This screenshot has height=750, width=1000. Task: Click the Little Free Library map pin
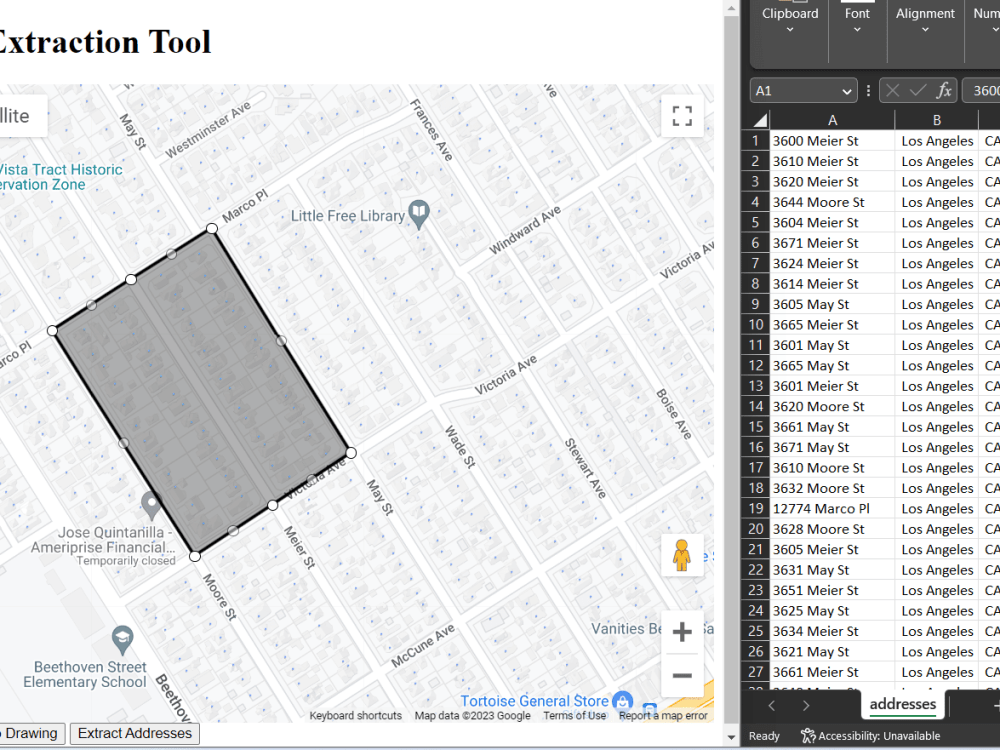point(418,214)
